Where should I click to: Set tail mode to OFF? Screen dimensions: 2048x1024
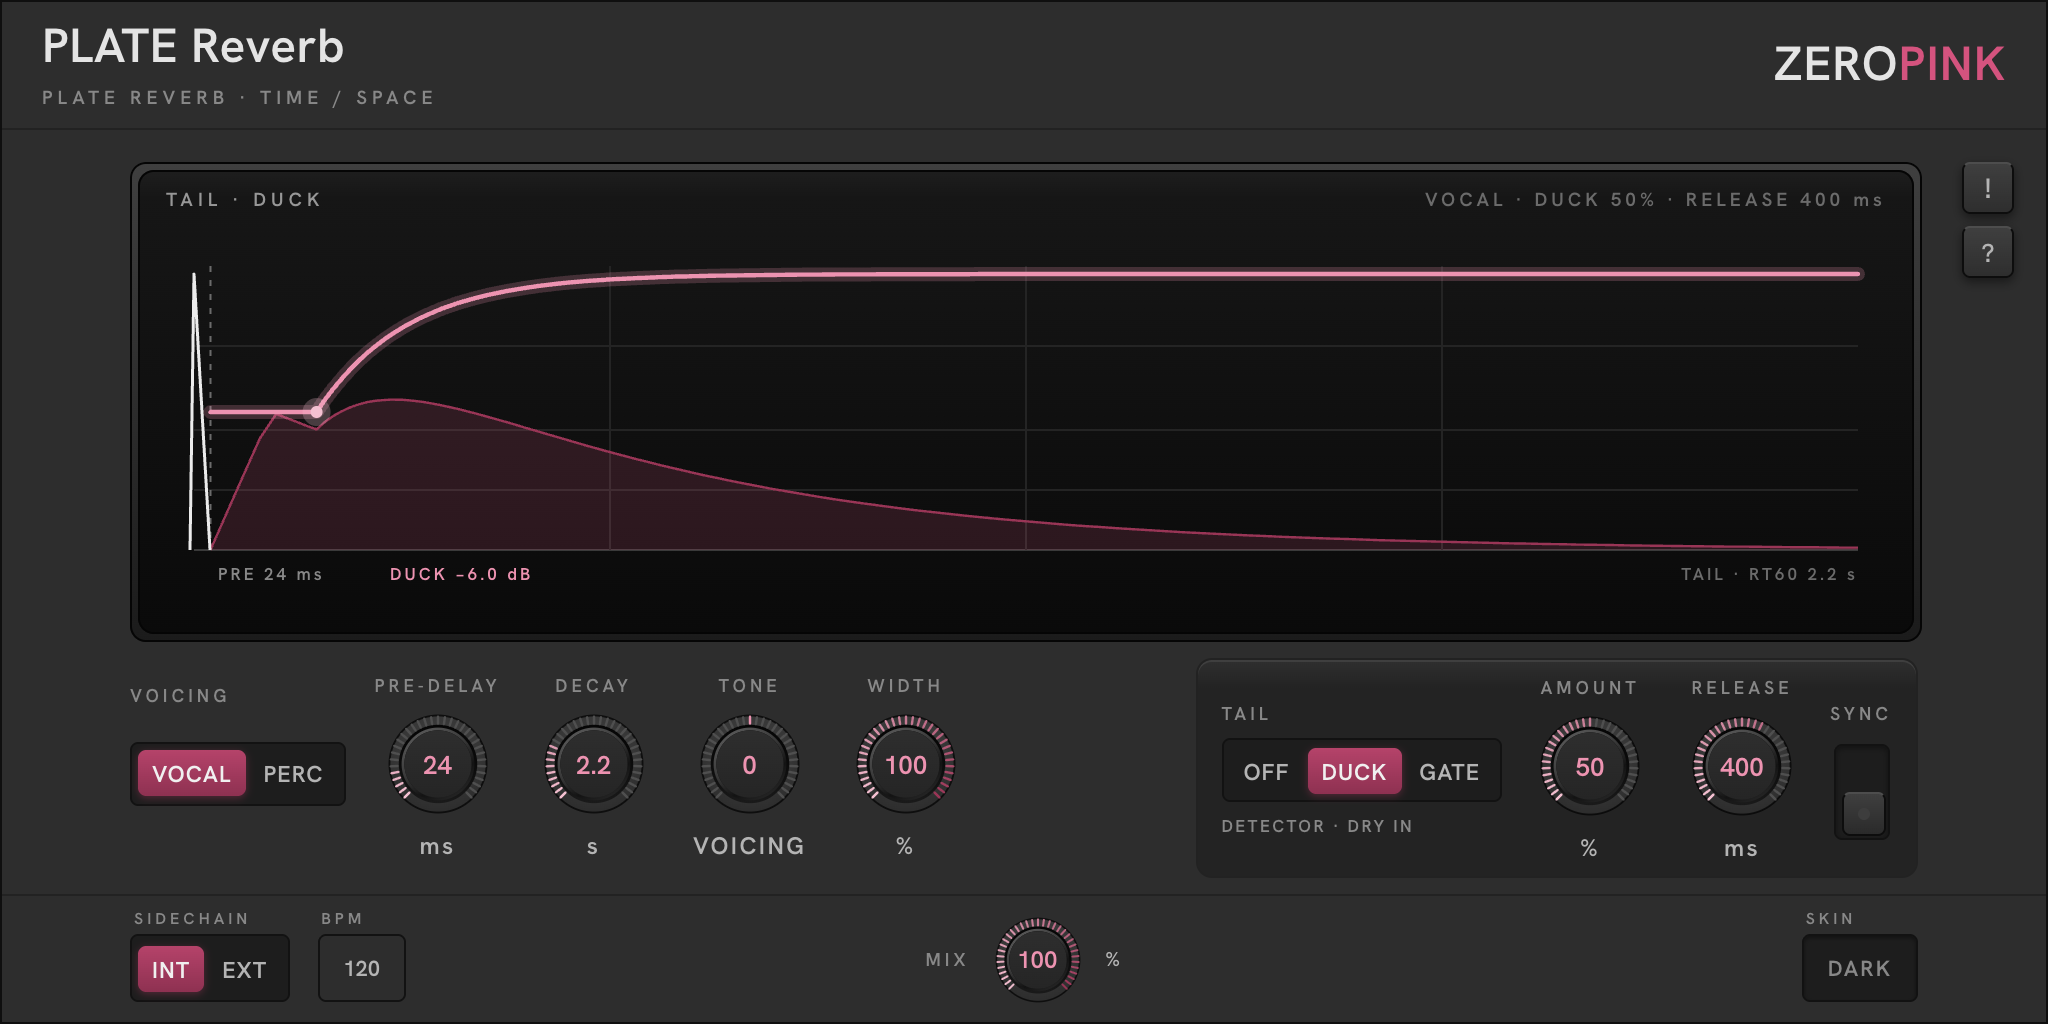tap(1265, 771)
